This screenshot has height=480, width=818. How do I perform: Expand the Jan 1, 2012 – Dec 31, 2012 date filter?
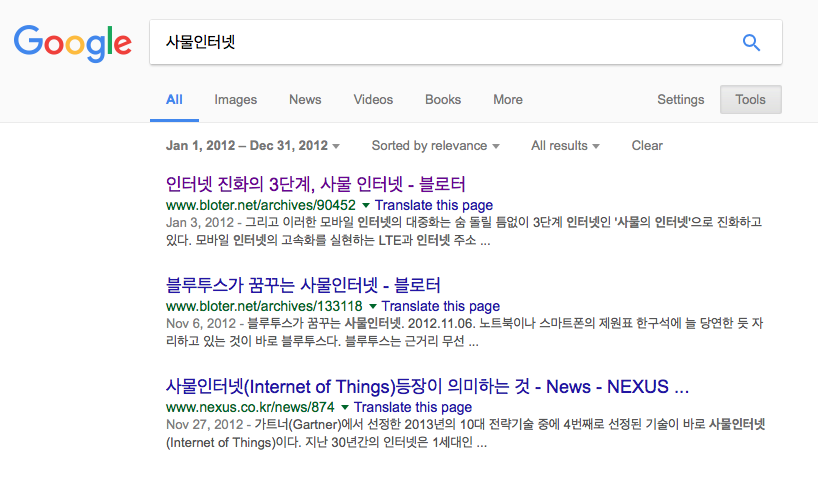click(x=252, y=146)
